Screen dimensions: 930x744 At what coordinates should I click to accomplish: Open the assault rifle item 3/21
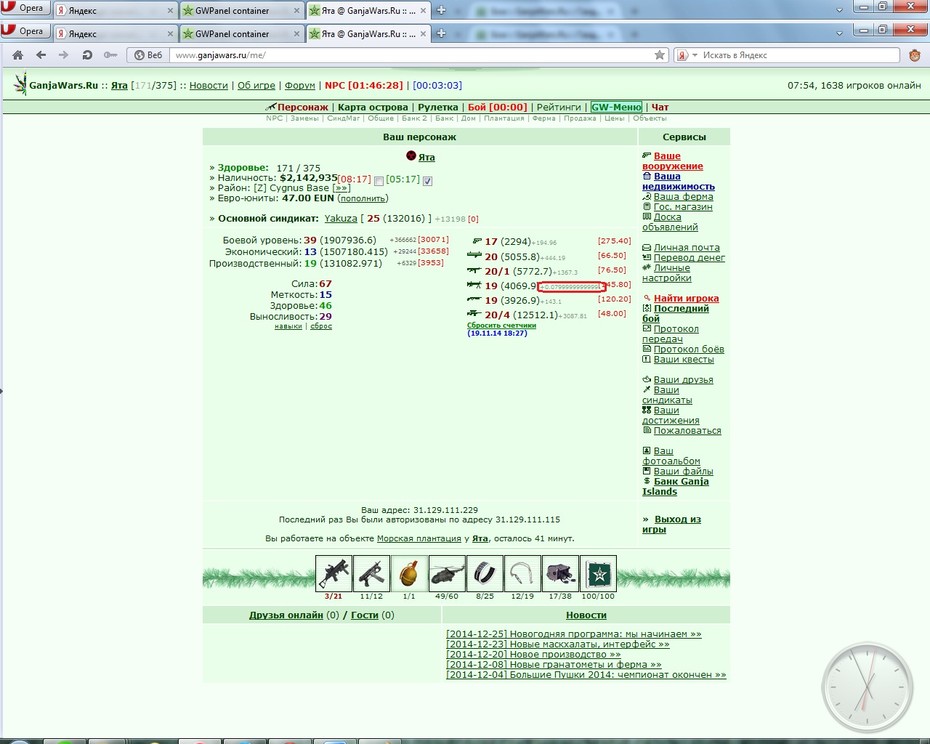point(333,574)
